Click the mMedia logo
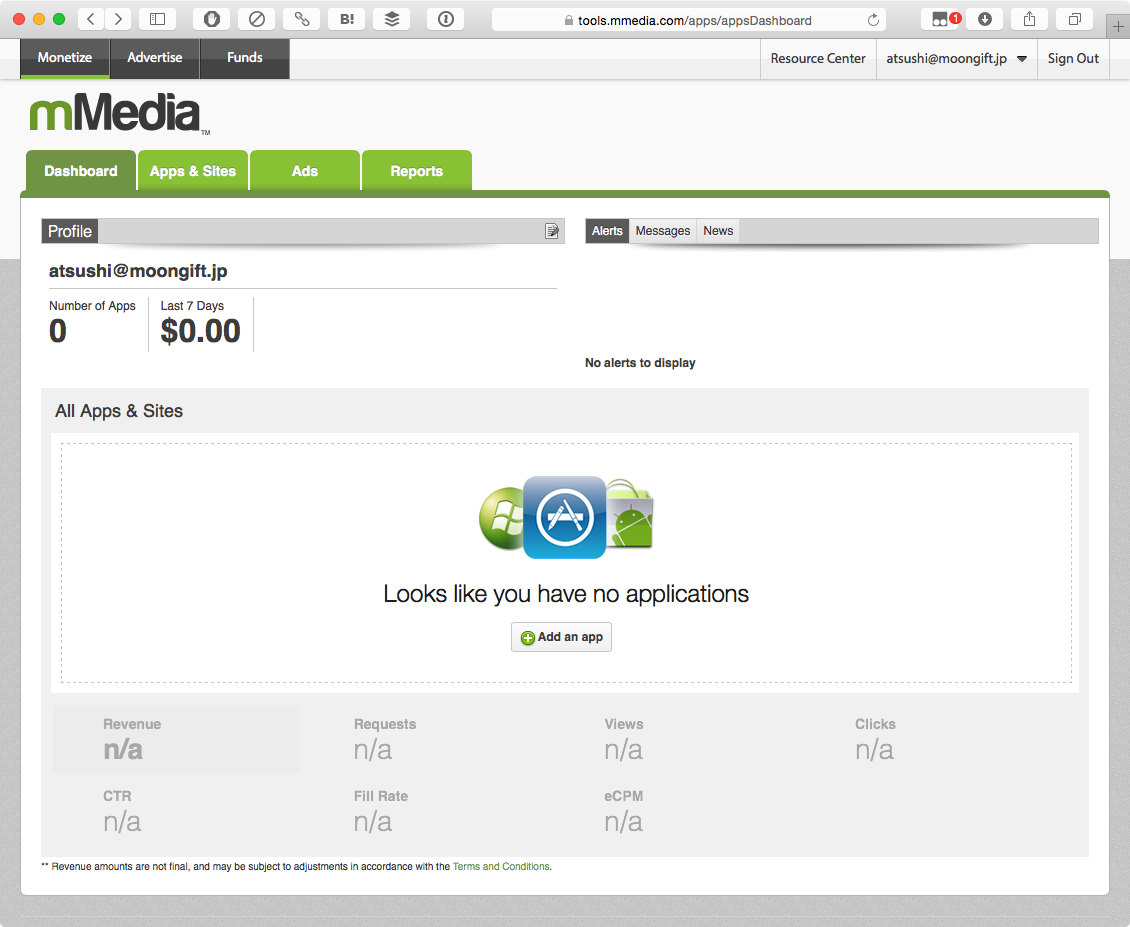Image resolution: width=1130 pixels, height=927 pixels. point(119,113)
